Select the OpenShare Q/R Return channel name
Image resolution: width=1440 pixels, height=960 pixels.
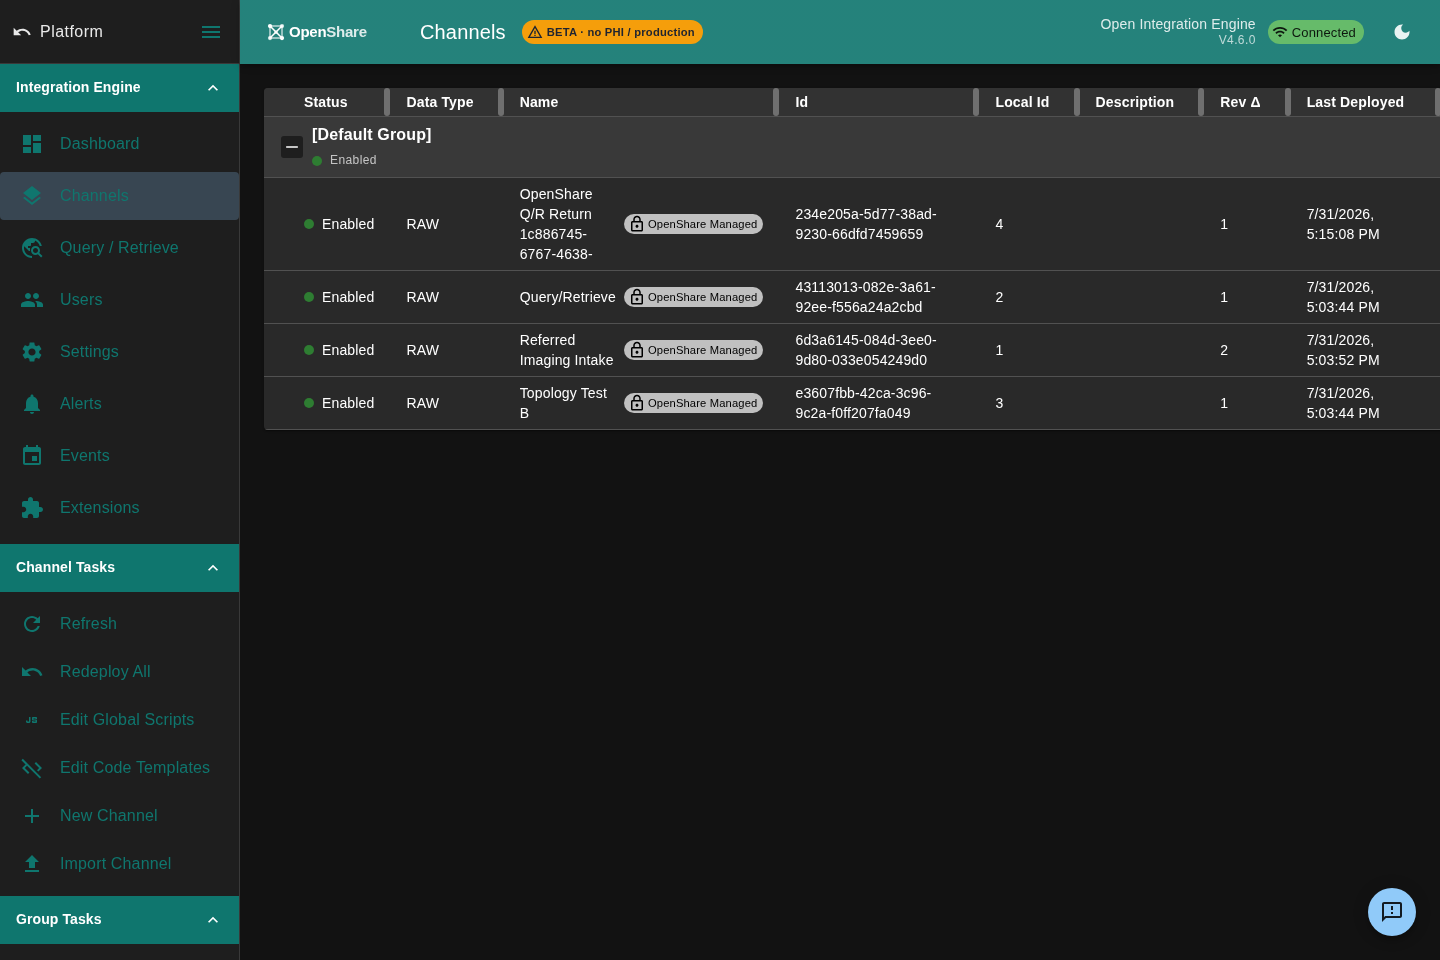pyautogui.click(x=556, y=224)
